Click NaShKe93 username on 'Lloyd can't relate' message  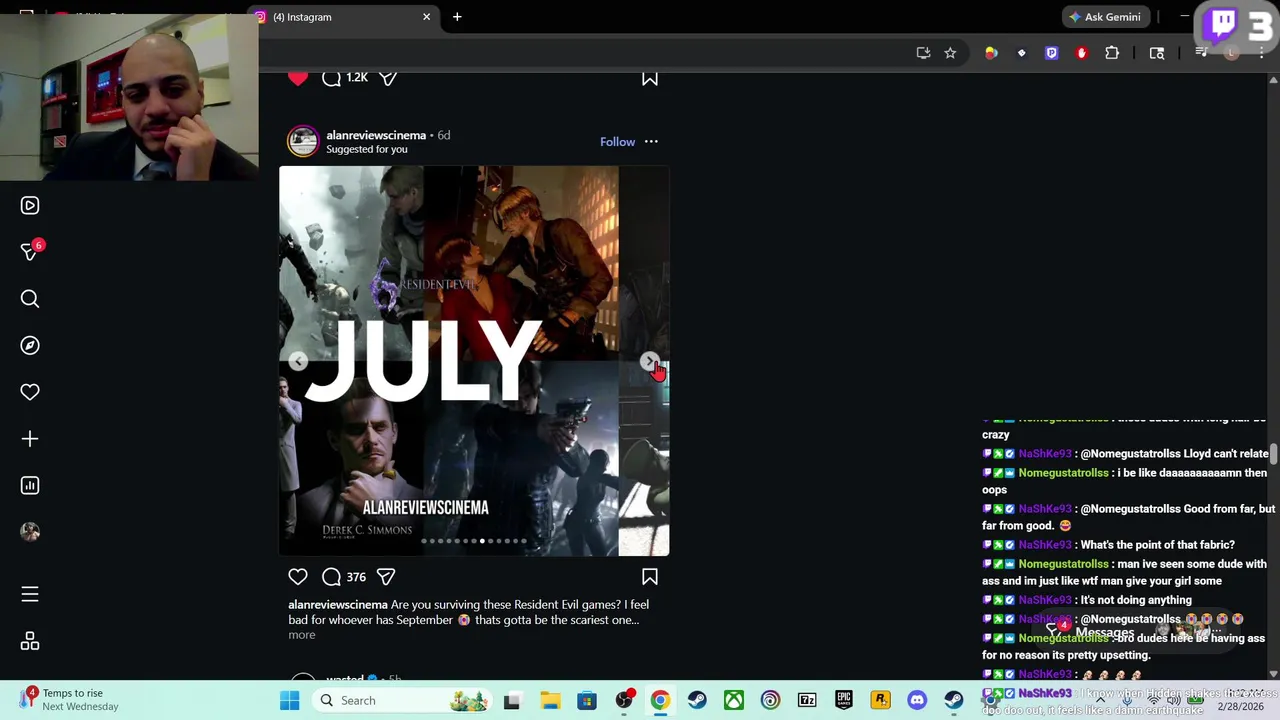click(x=1045, y=454)
